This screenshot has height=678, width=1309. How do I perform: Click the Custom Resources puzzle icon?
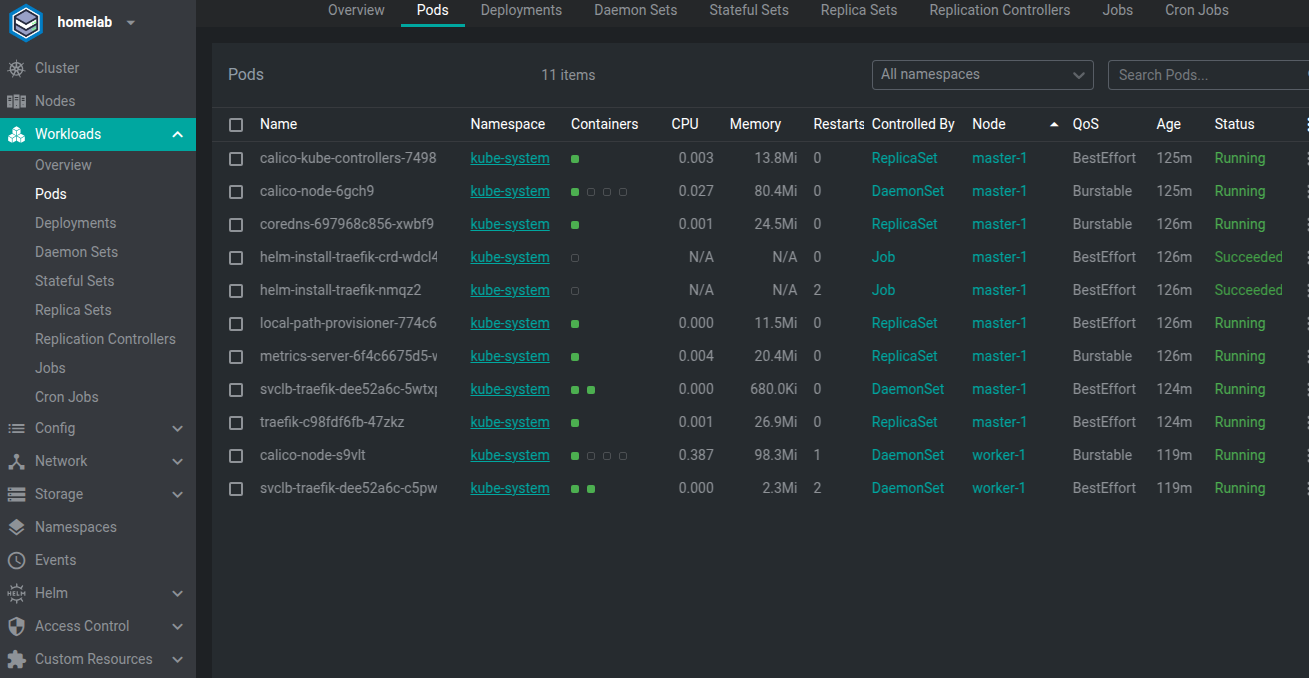[x=16, y=659]
